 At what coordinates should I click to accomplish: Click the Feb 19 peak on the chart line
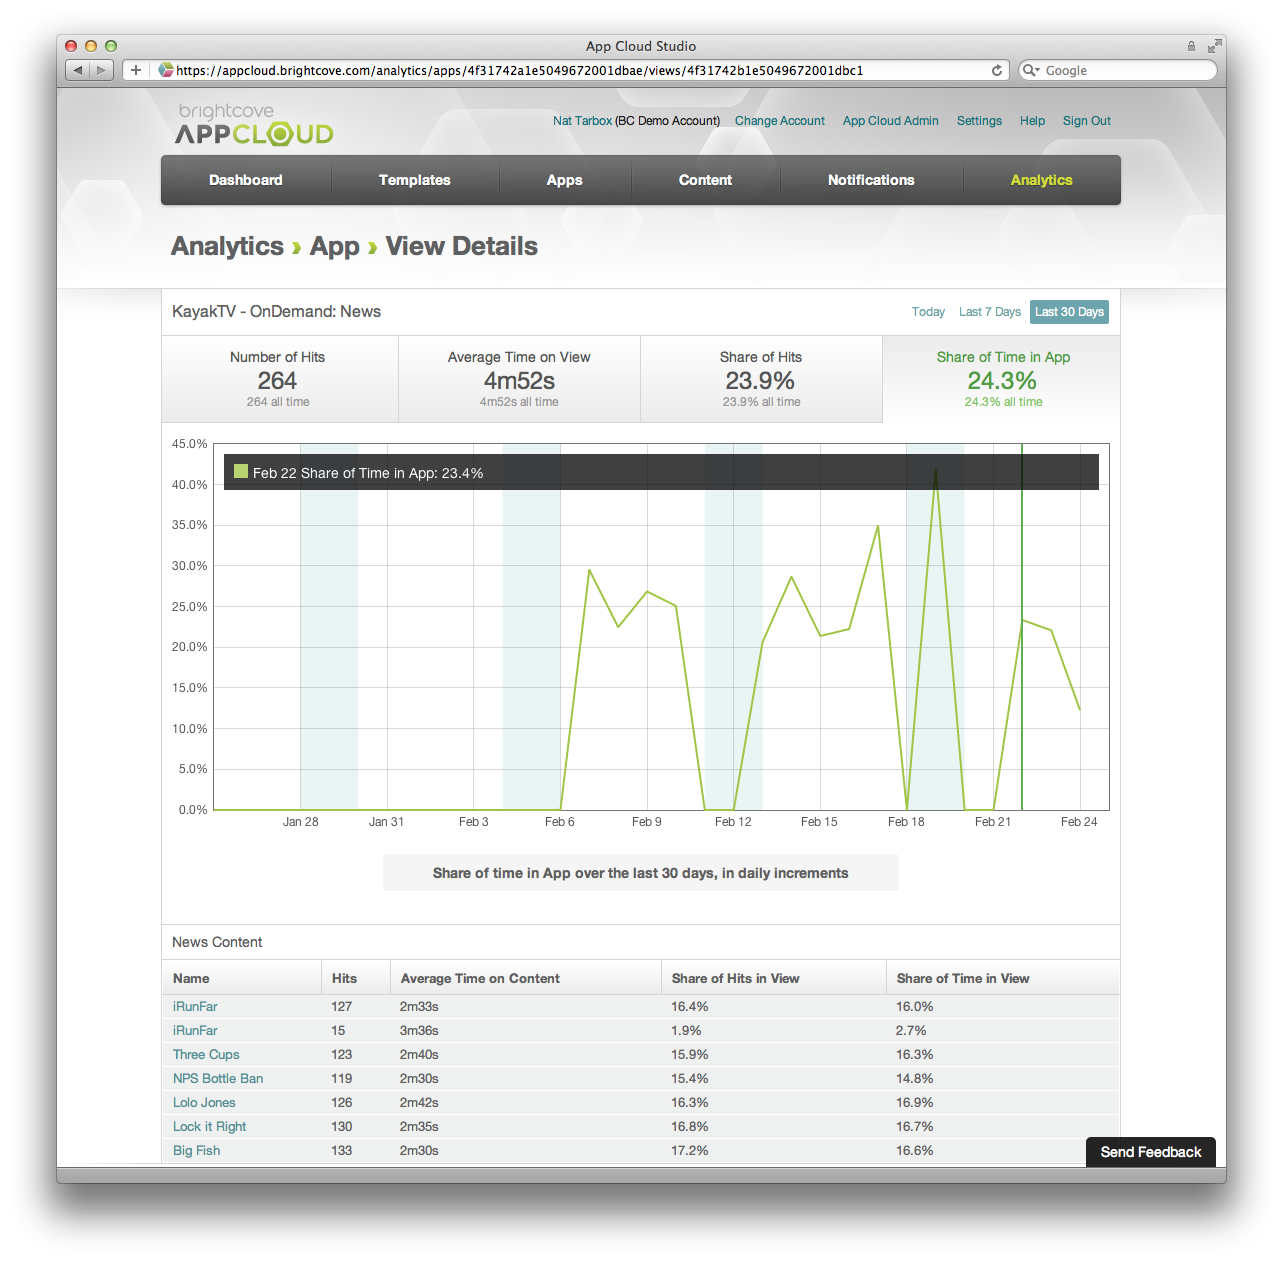(x=936, y=469)
